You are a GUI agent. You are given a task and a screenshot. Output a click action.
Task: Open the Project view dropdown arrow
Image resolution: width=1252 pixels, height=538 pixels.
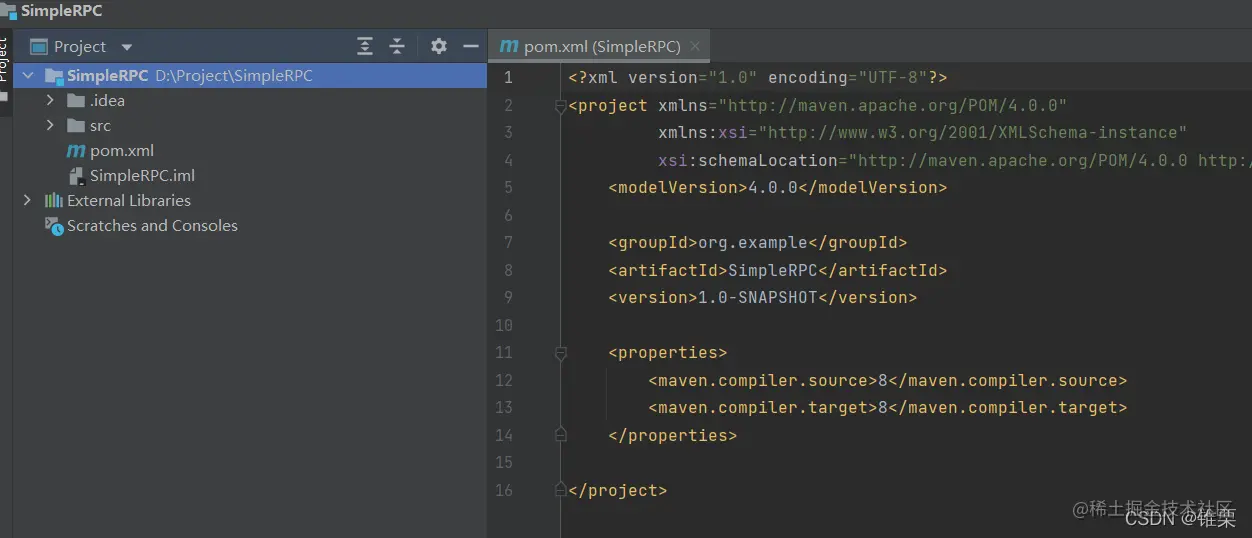click(126, 47)
